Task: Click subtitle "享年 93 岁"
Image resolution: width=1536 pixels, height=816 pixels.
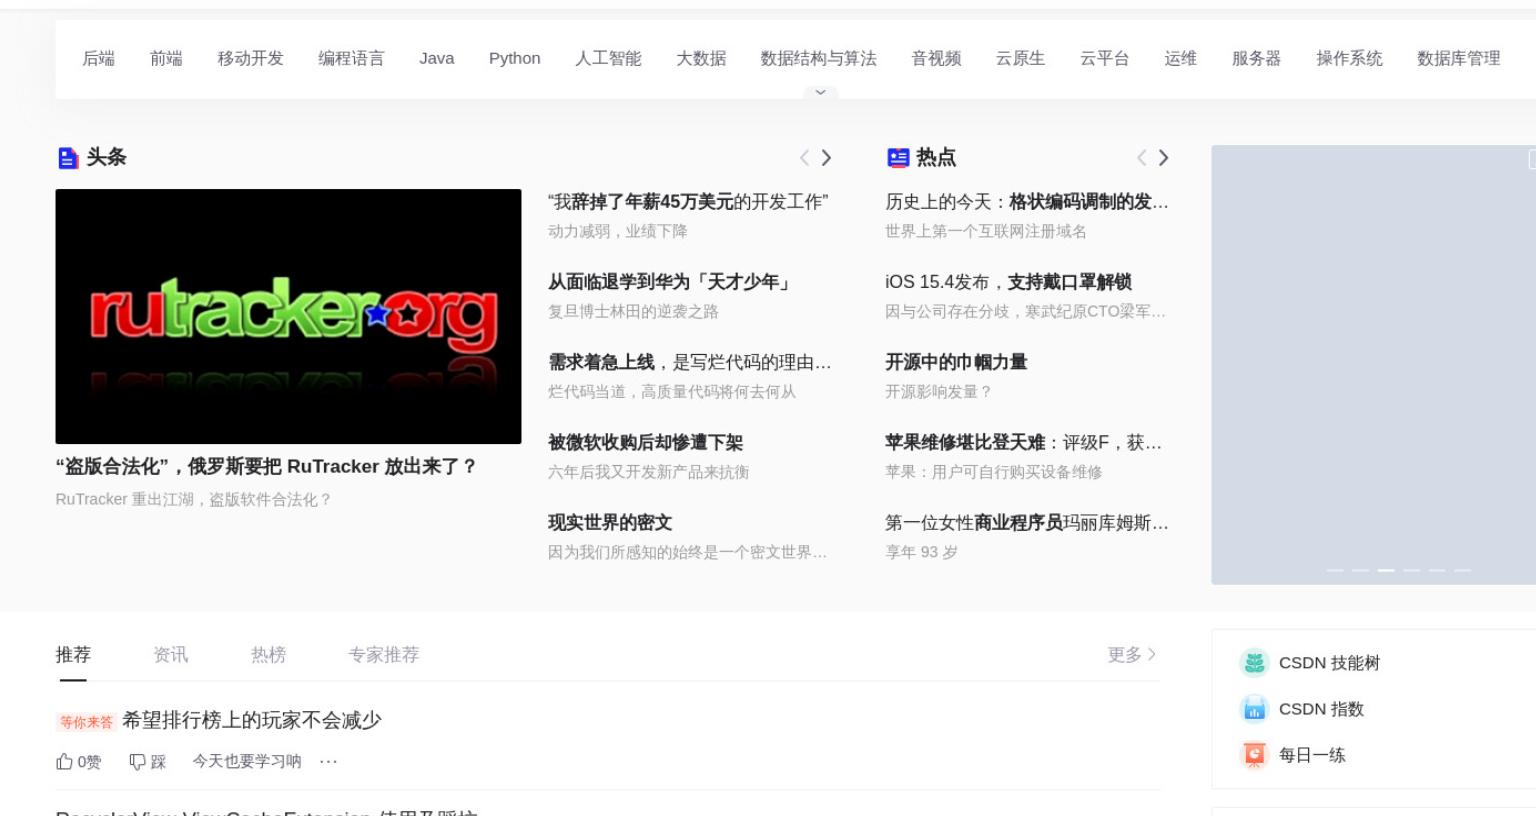Action: coord(921,552)
